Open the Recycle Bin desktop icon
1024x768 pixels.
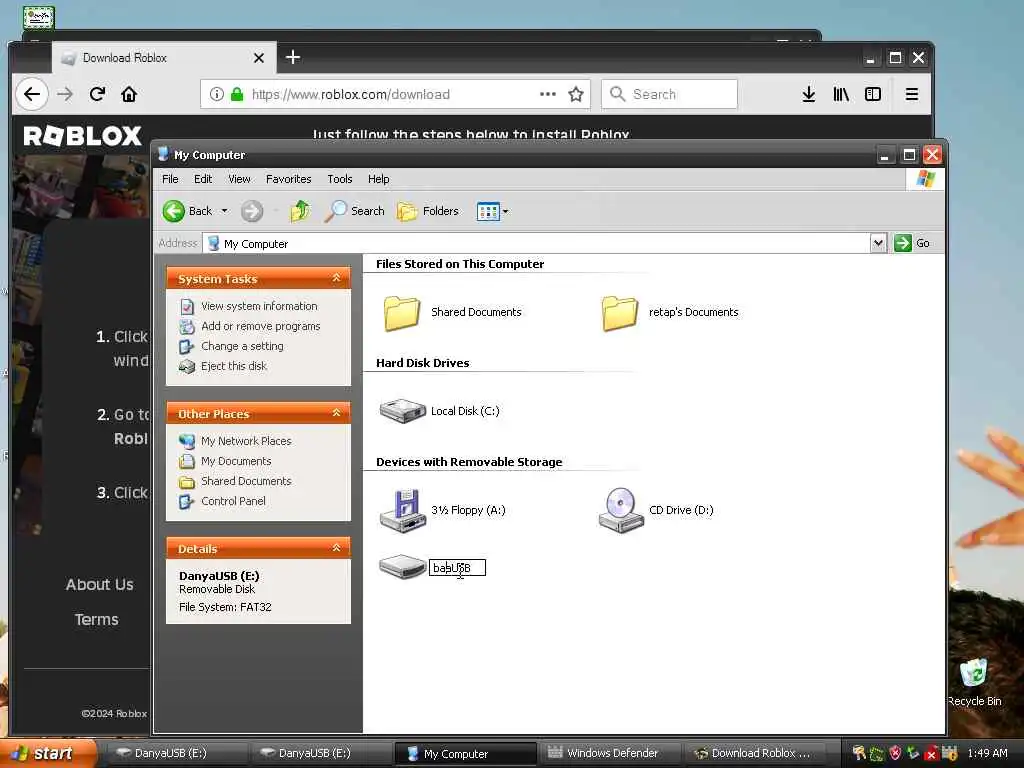tap(974, 682)
